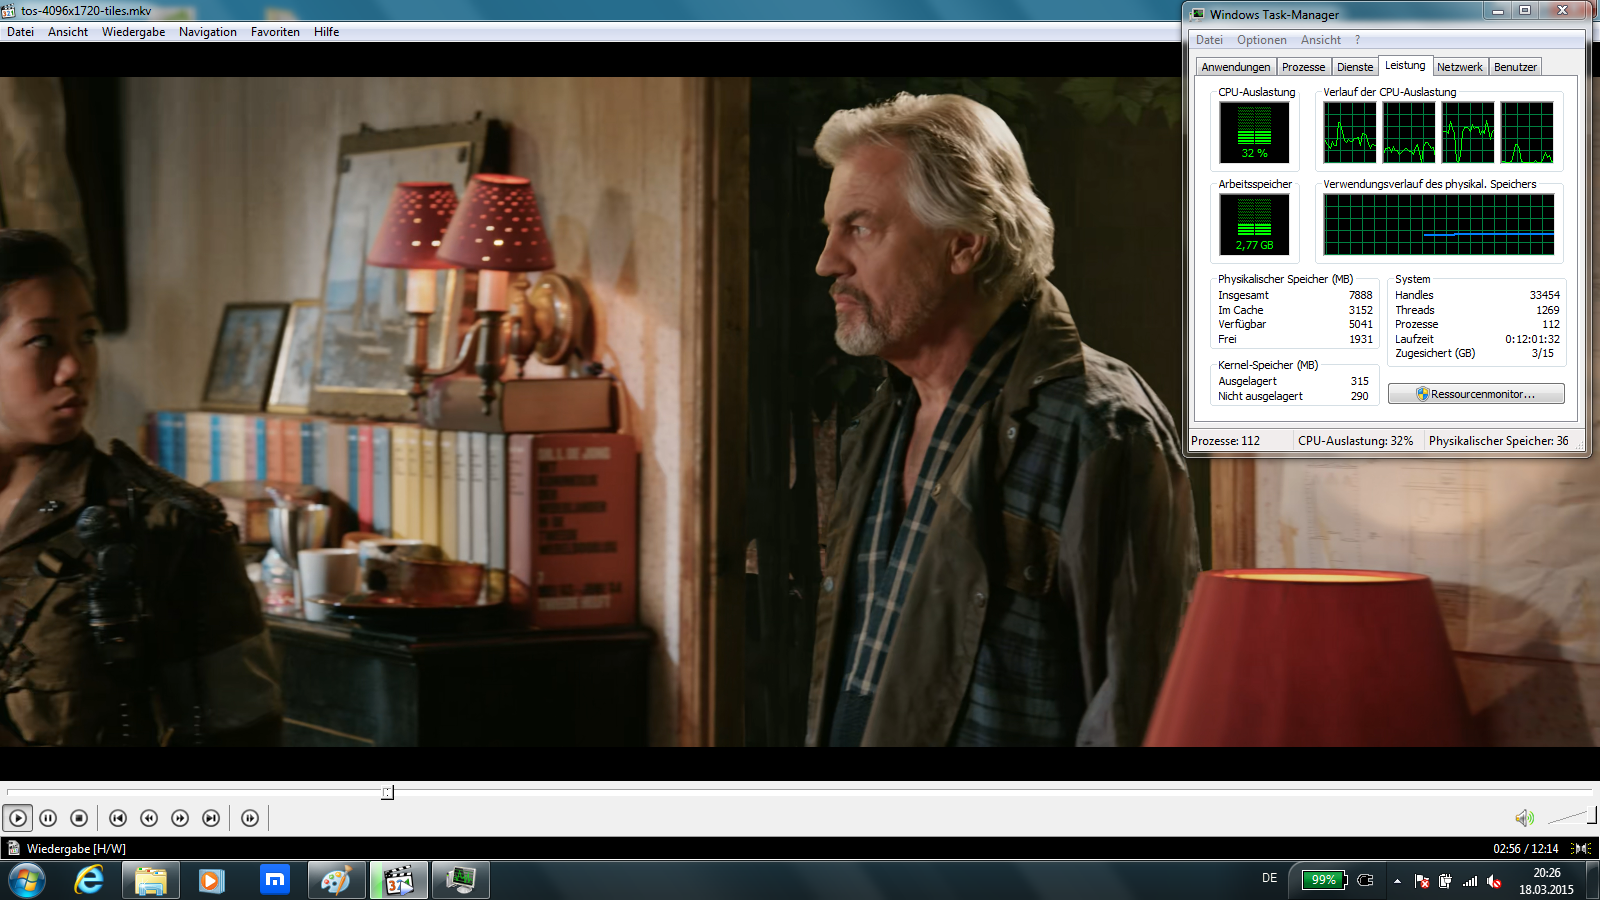Click the playback time 02:56 / 12:14
Screen dimensions: 1600x900
pos(1526,848)
